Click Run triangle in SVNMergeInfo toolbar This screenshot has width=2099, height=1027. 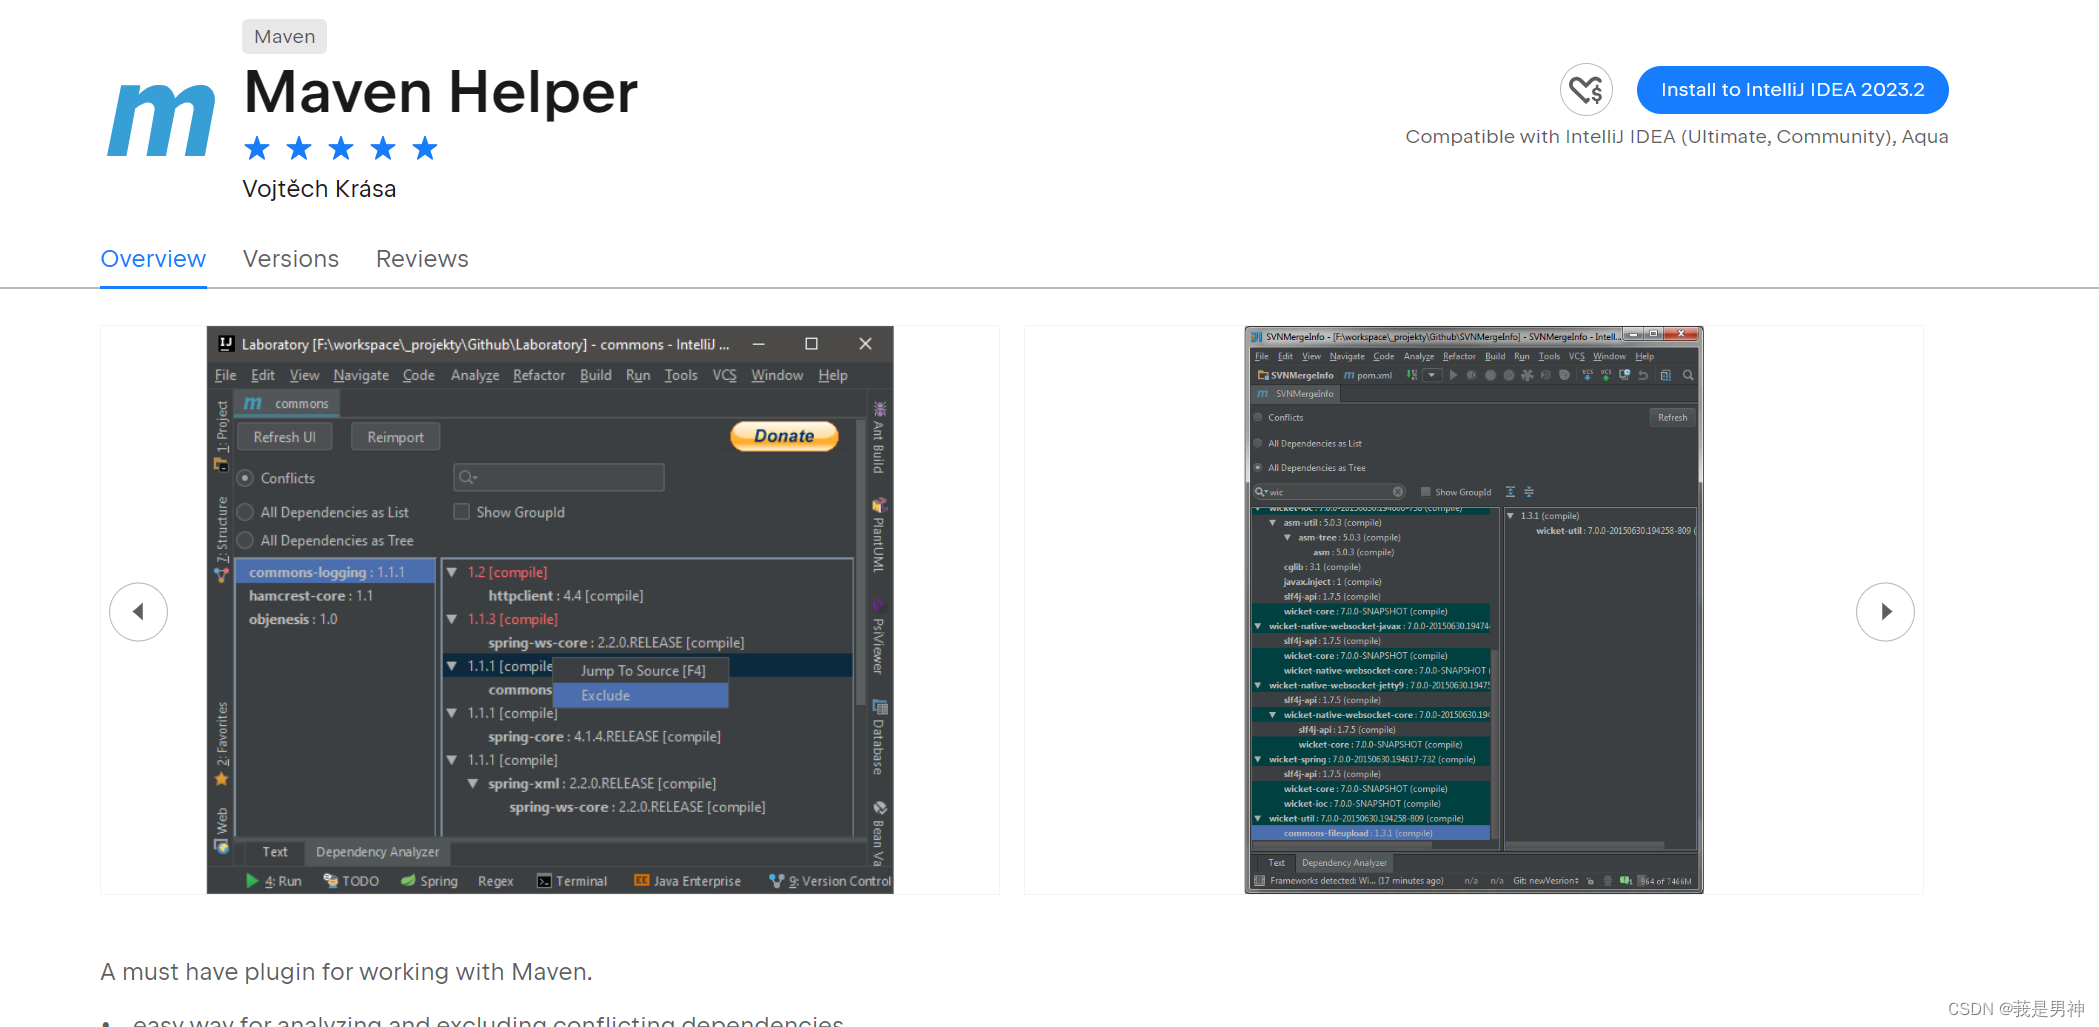click(x=1453, y=376)
